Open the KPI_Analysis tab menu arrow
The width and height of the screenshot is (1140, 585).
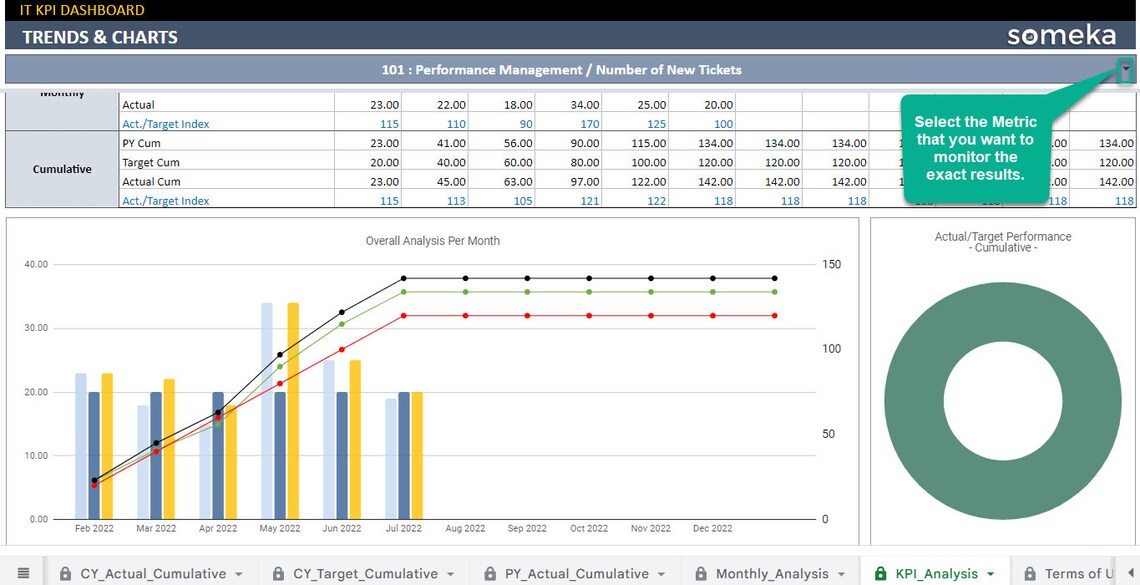(990, 574)
